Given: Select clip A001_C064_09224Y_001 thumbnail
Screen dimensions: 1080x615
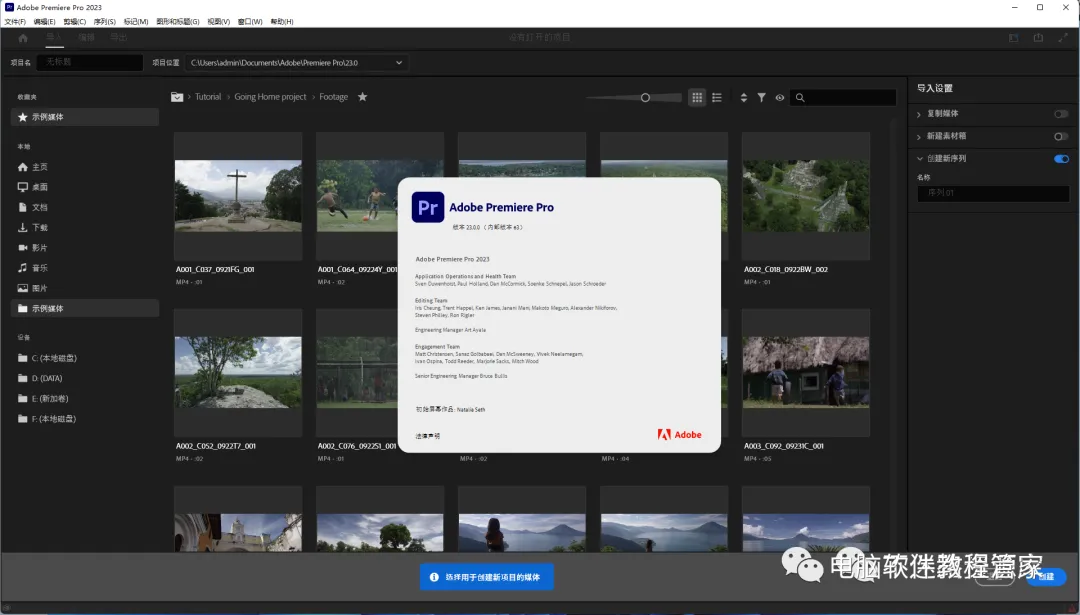Looking at the screenshot, I should 357,196.
